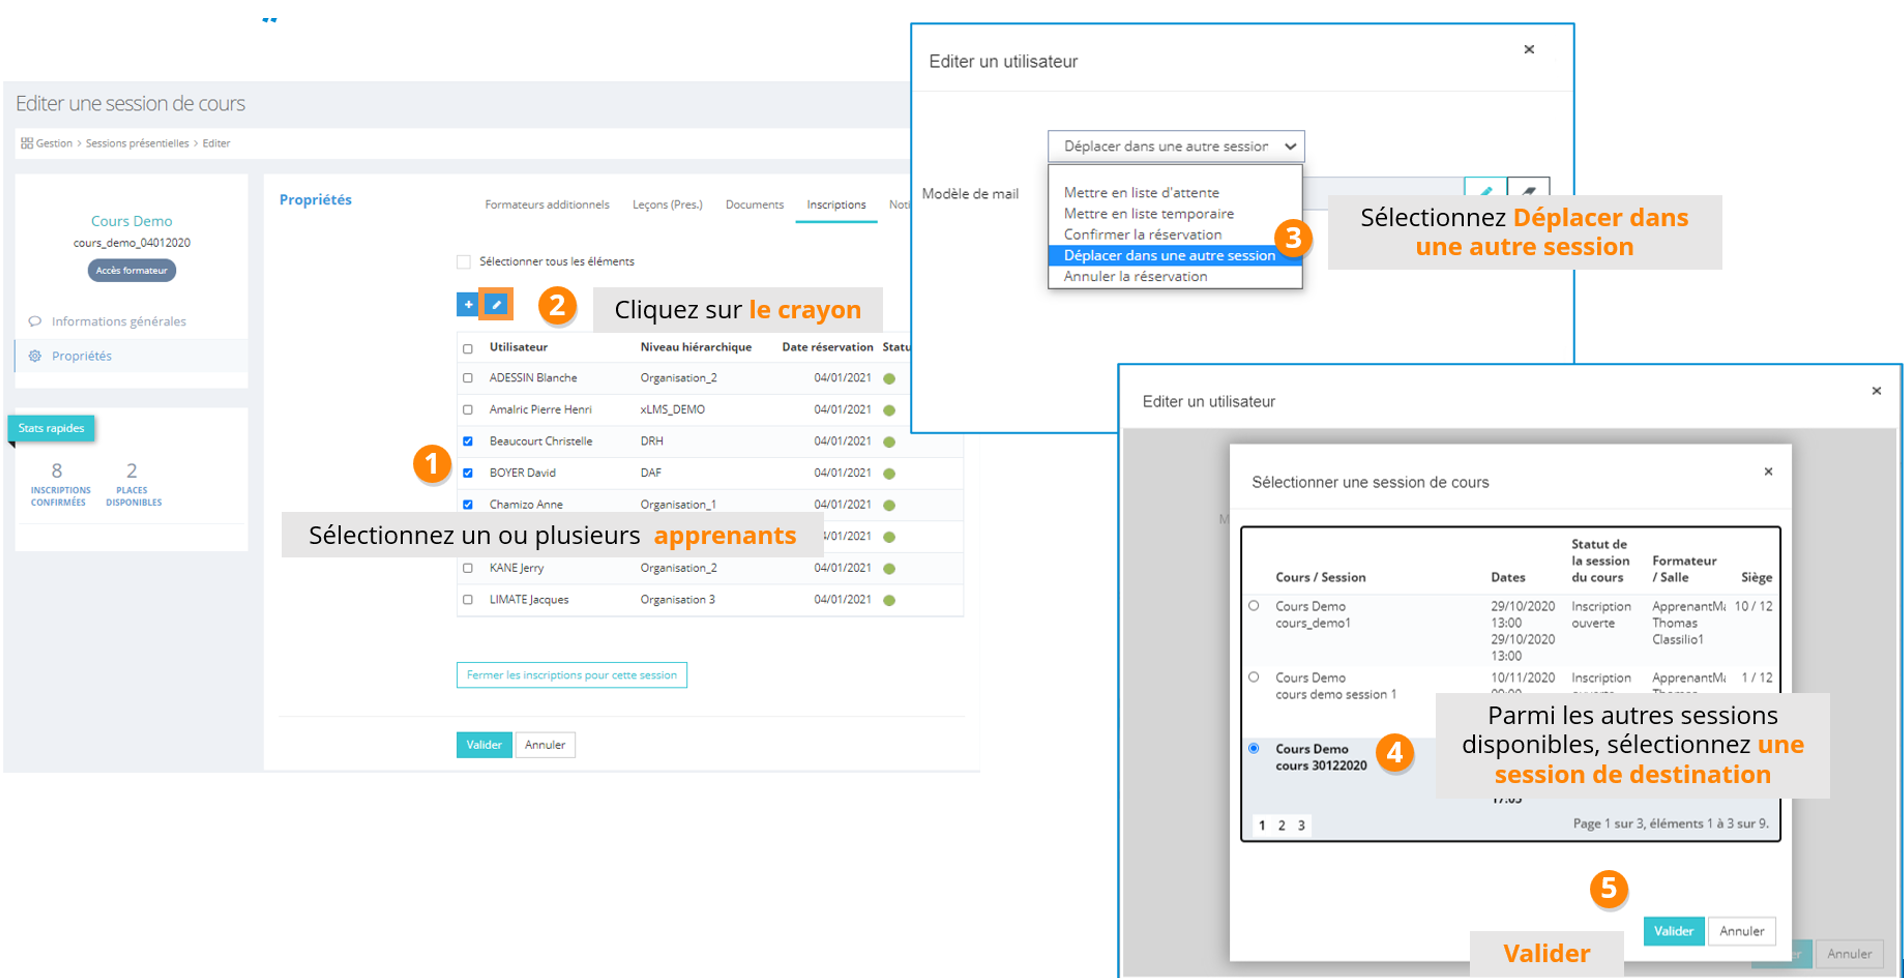Click the Gestion grid icon in the breadcrumb
This screenshot has height=978, width=1904.
click(x=27, y=143)
